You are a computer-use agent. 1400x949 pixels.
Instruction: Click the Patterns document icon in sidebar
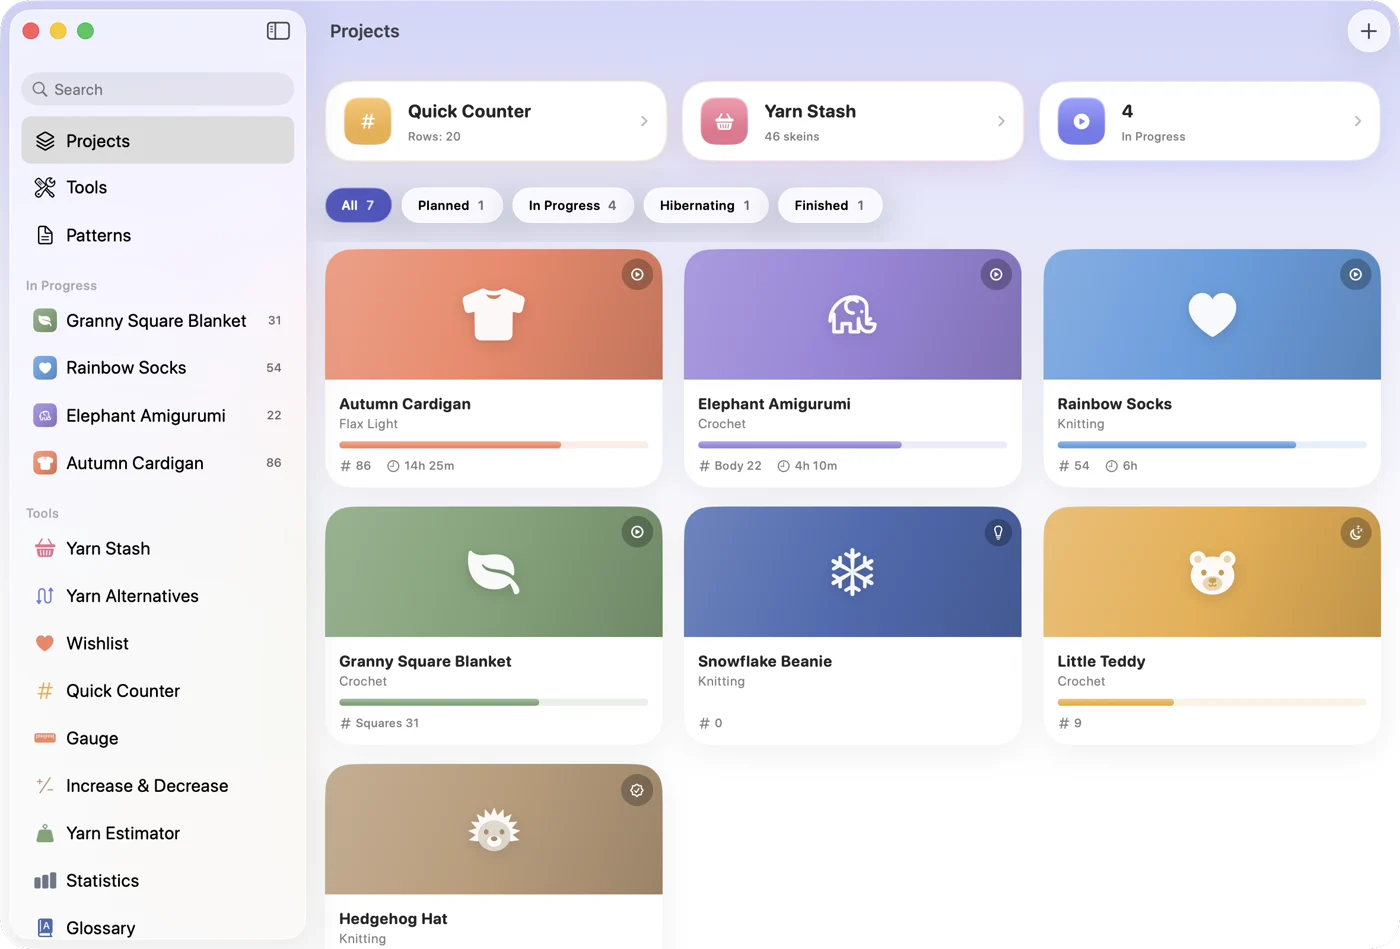[x=45, y=235]
